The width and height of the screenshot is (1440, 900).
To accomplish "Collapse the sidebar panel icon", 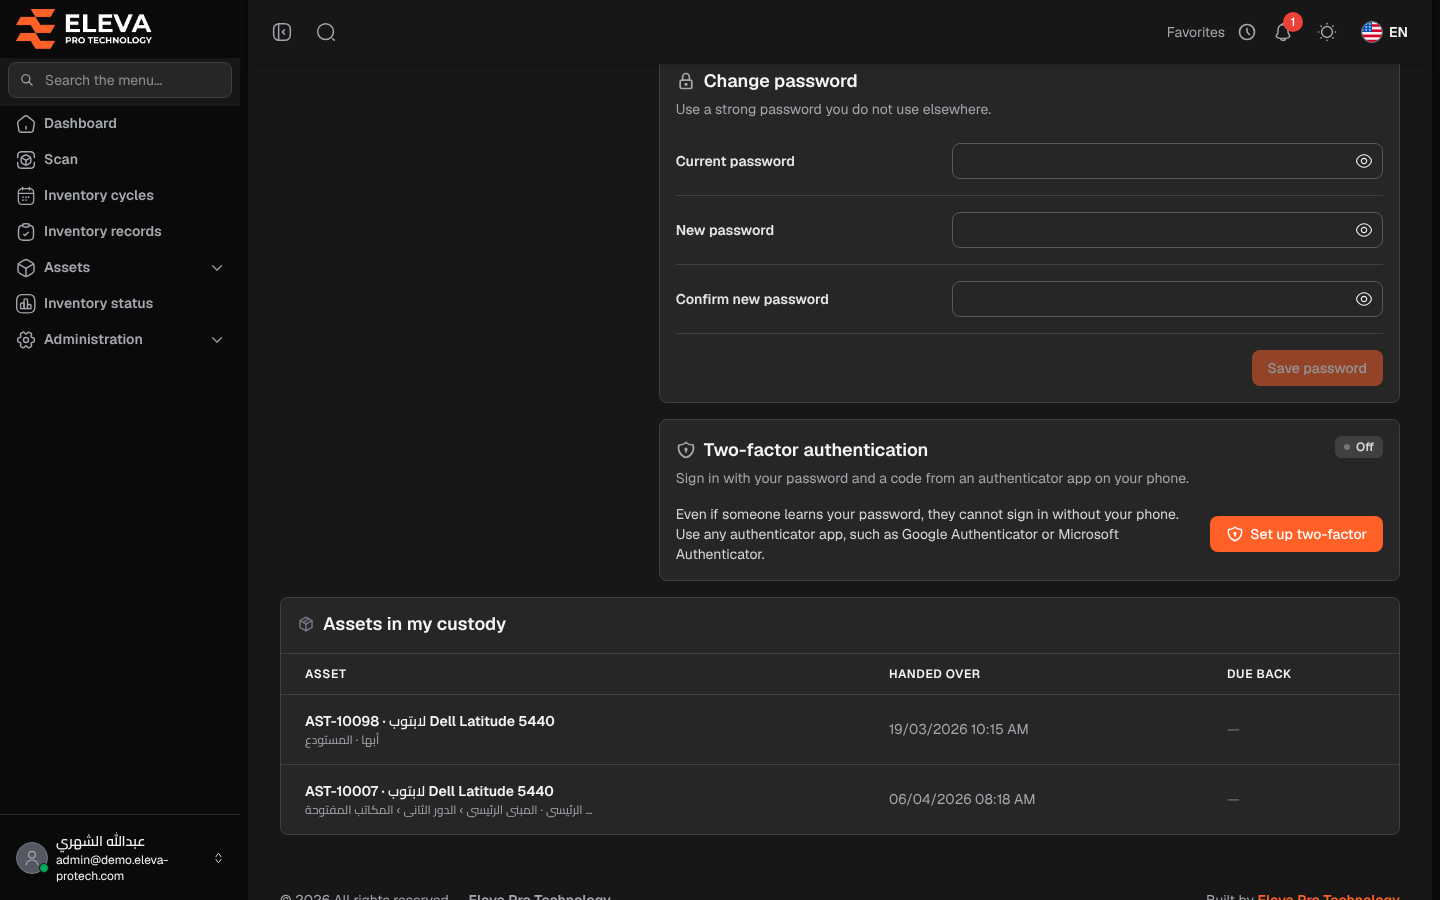I will (282, 32).
